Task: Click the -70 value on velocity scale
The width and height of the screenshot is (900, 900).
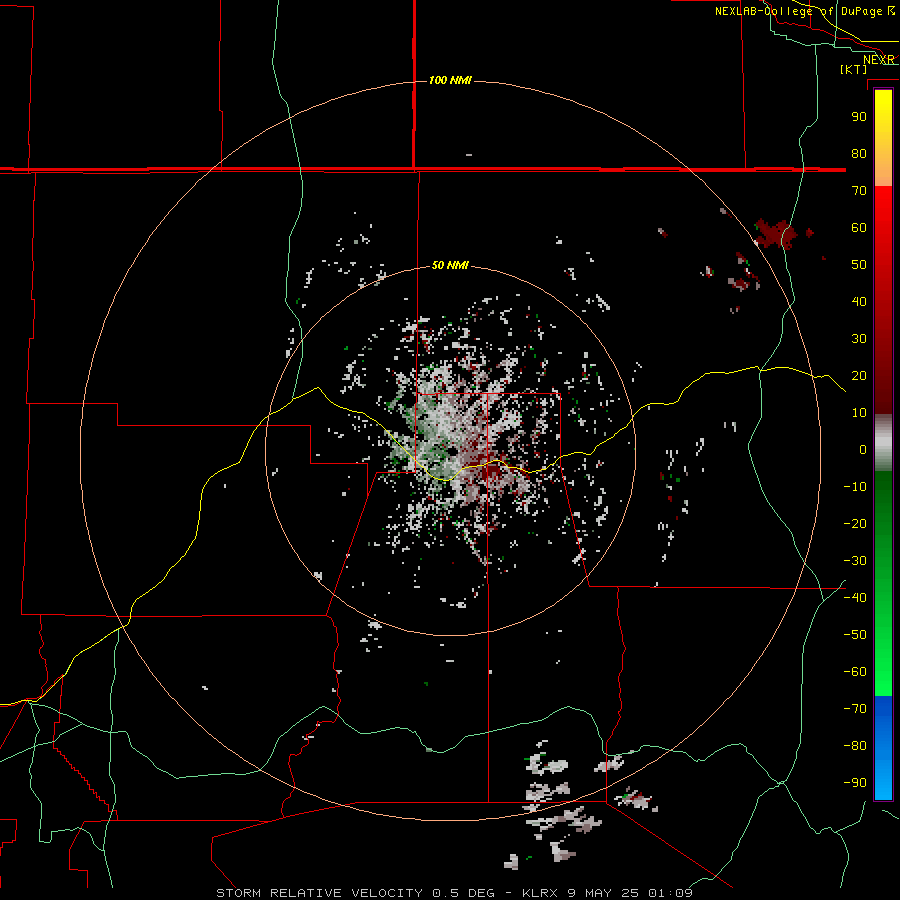Action: [x=855, y=708]
